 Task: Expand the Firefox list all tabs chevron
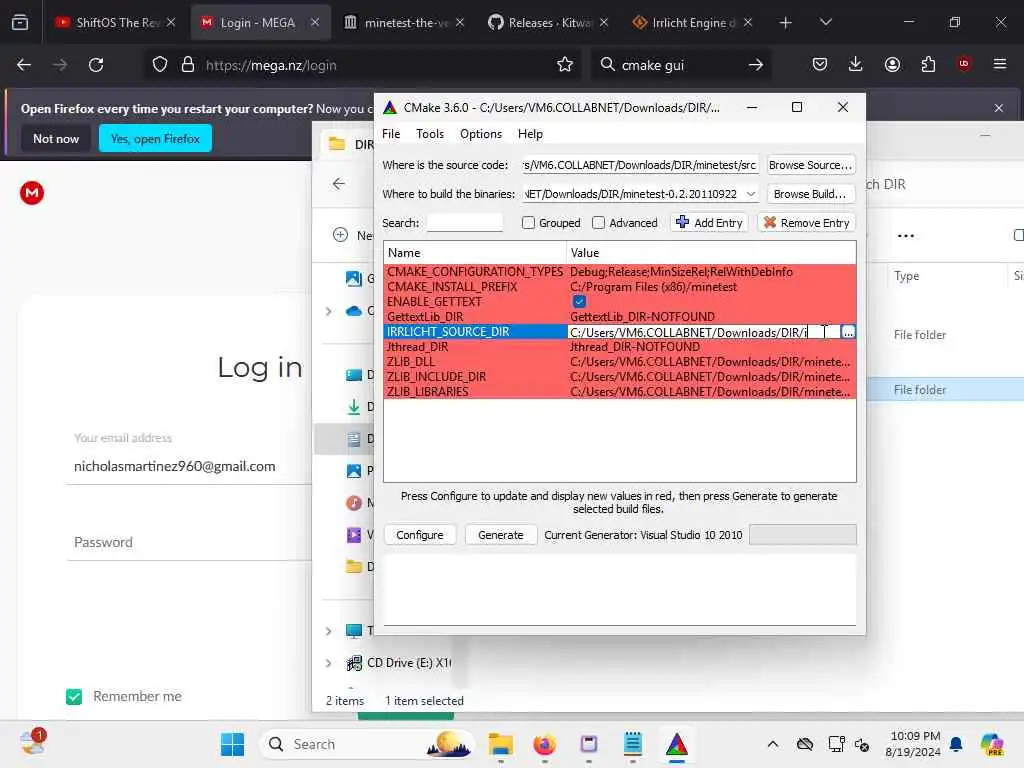[825, 22]
